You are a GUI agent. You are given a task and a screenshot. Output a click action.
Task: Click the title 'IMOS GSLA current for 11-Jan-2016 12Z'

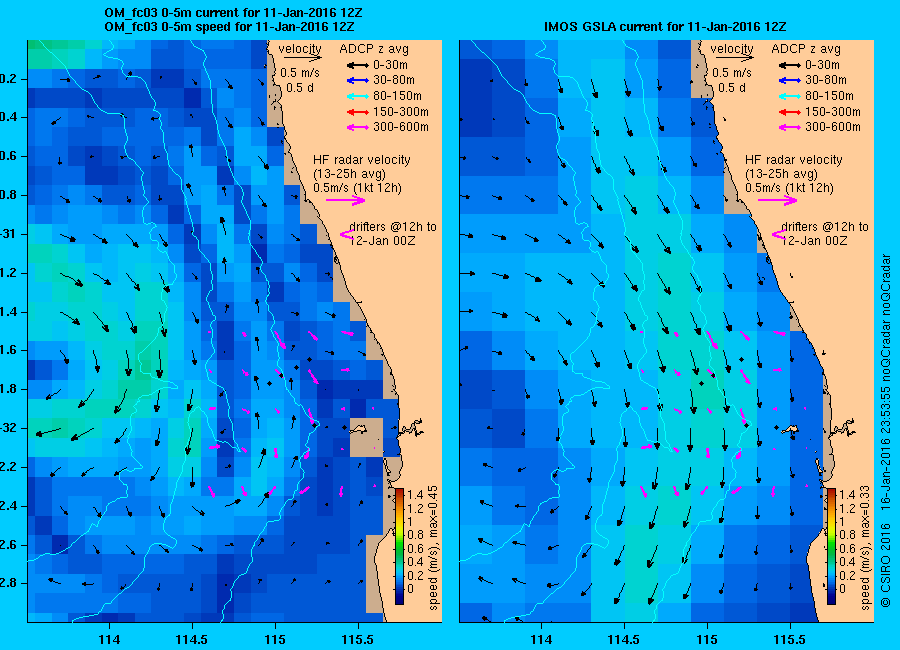tap(665, 27)
